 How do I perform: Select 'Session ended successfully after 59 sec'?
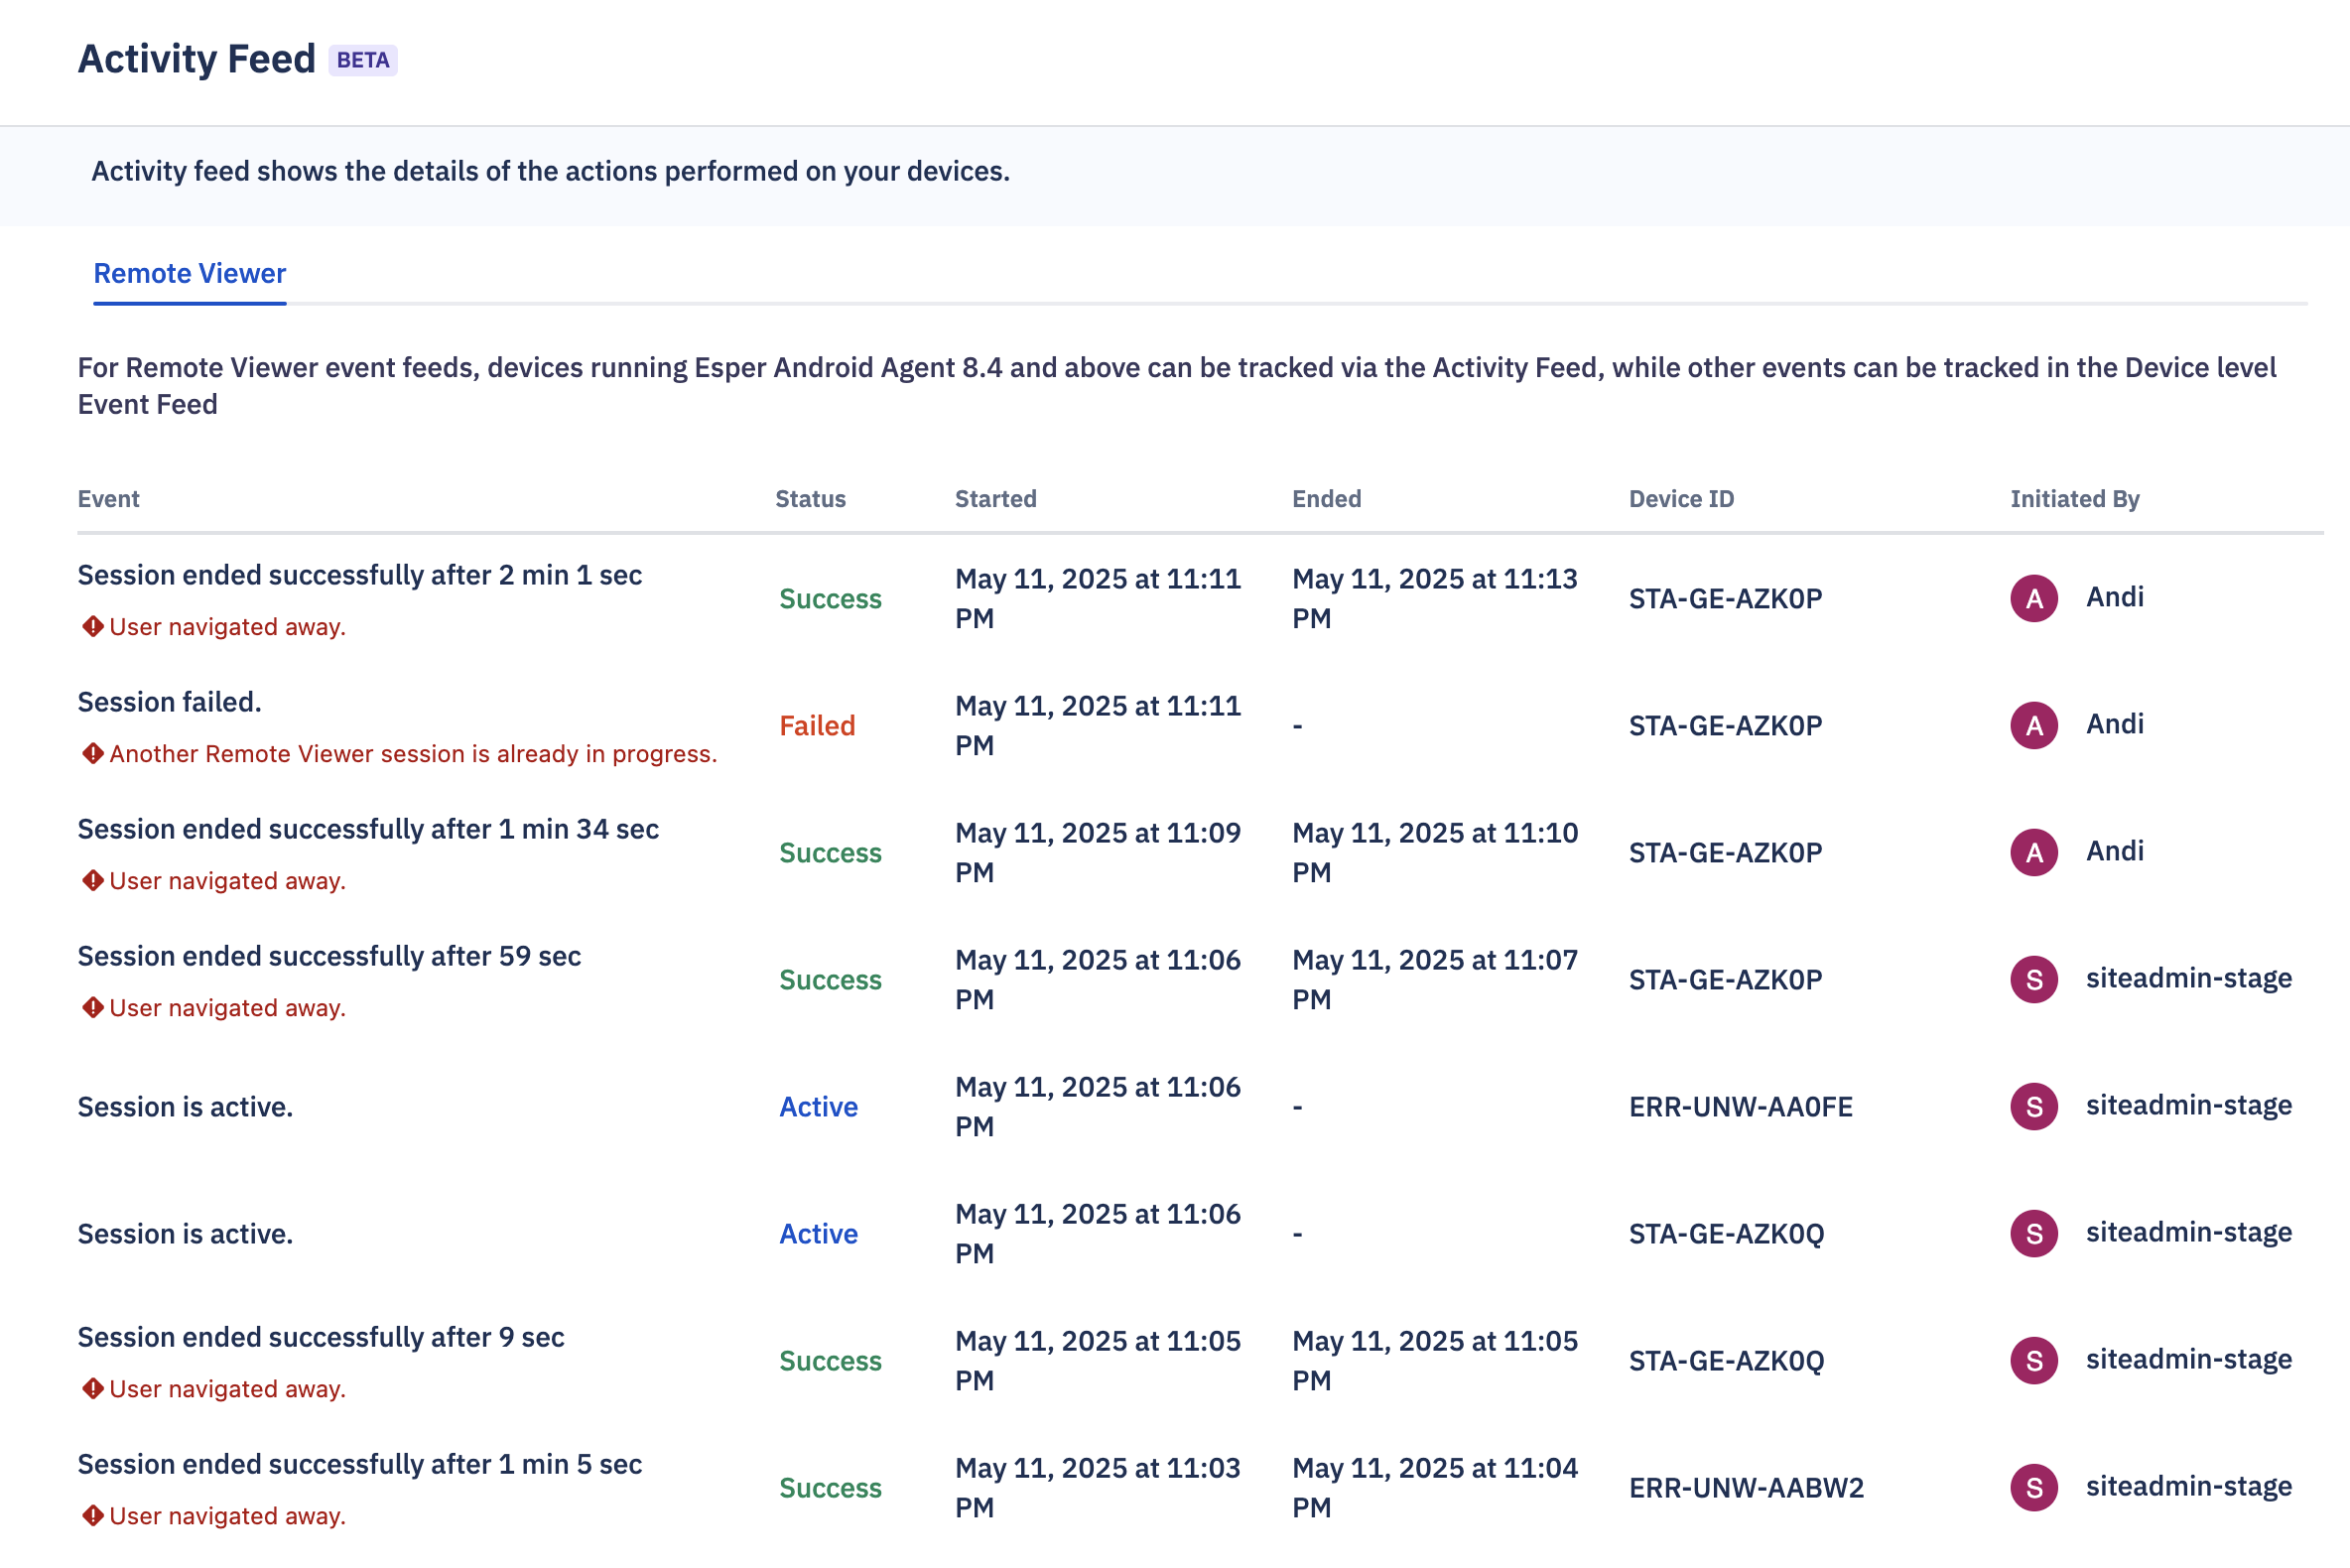pyautogui.click(x=329, y=956)
